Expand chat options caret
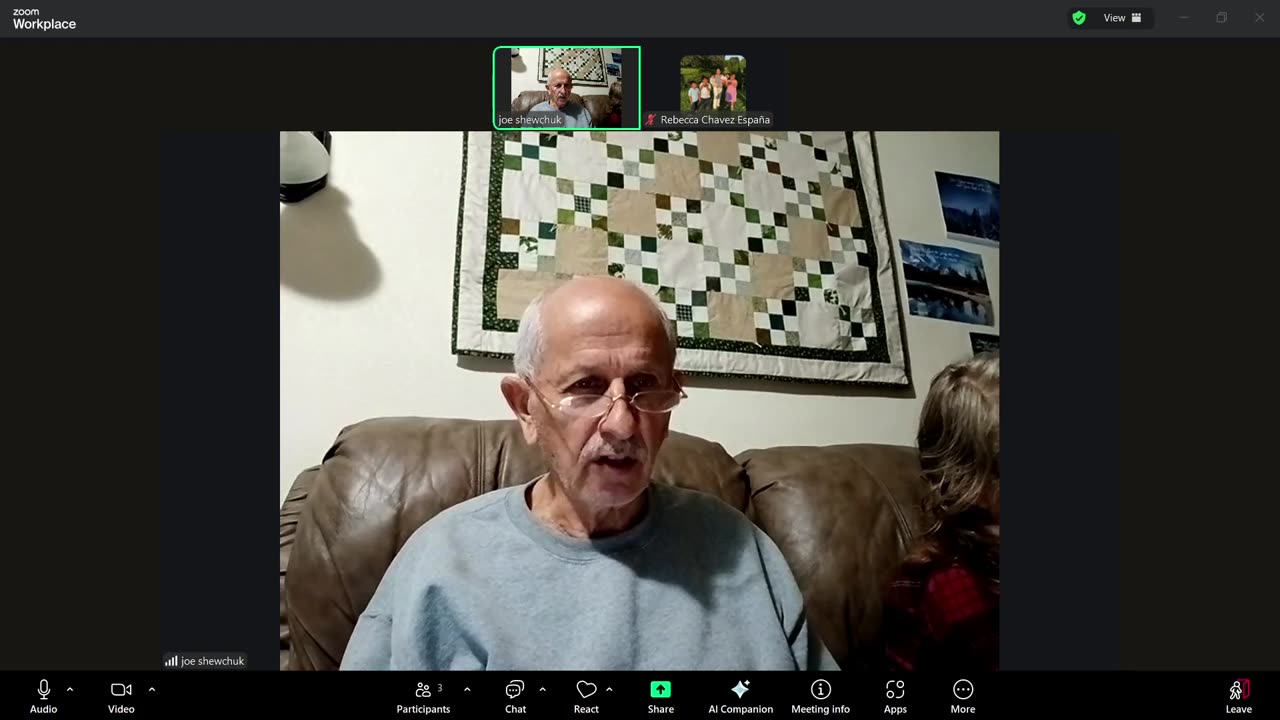Screen dimensions: 1280x720 coord(542,689)
